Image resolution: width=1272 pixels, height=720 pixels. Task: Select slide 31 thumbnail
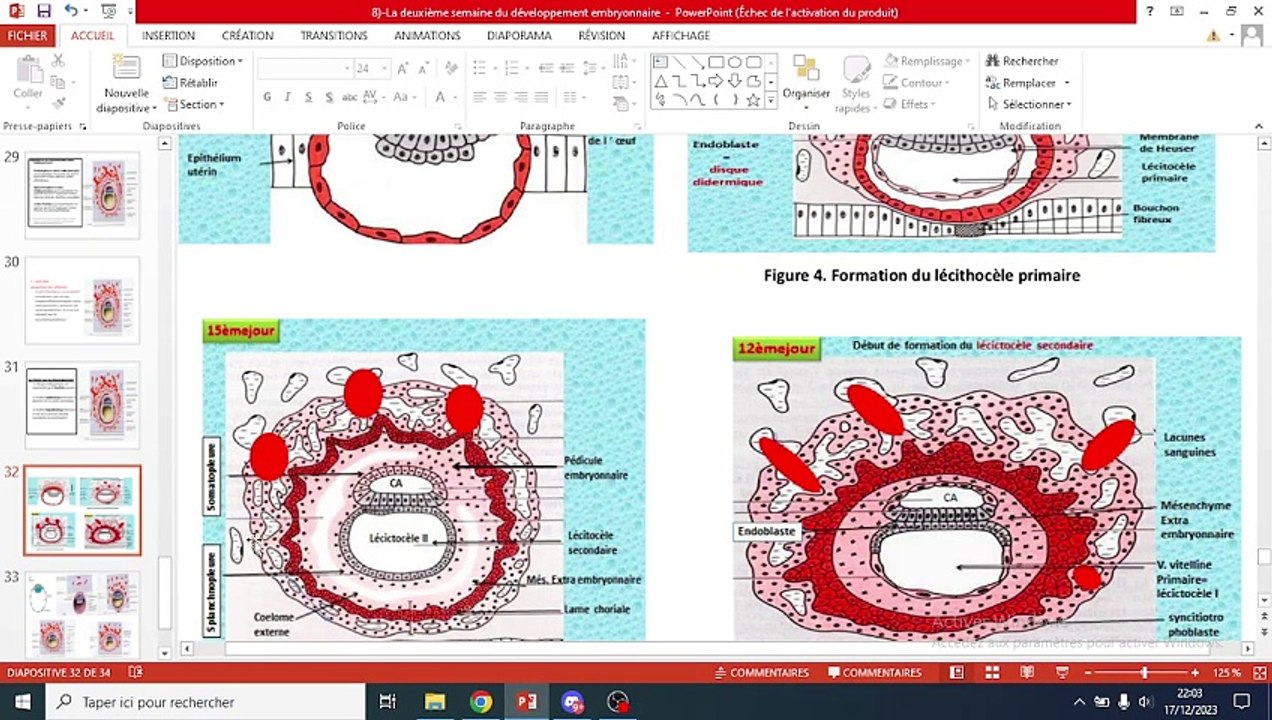coord(82,405)
